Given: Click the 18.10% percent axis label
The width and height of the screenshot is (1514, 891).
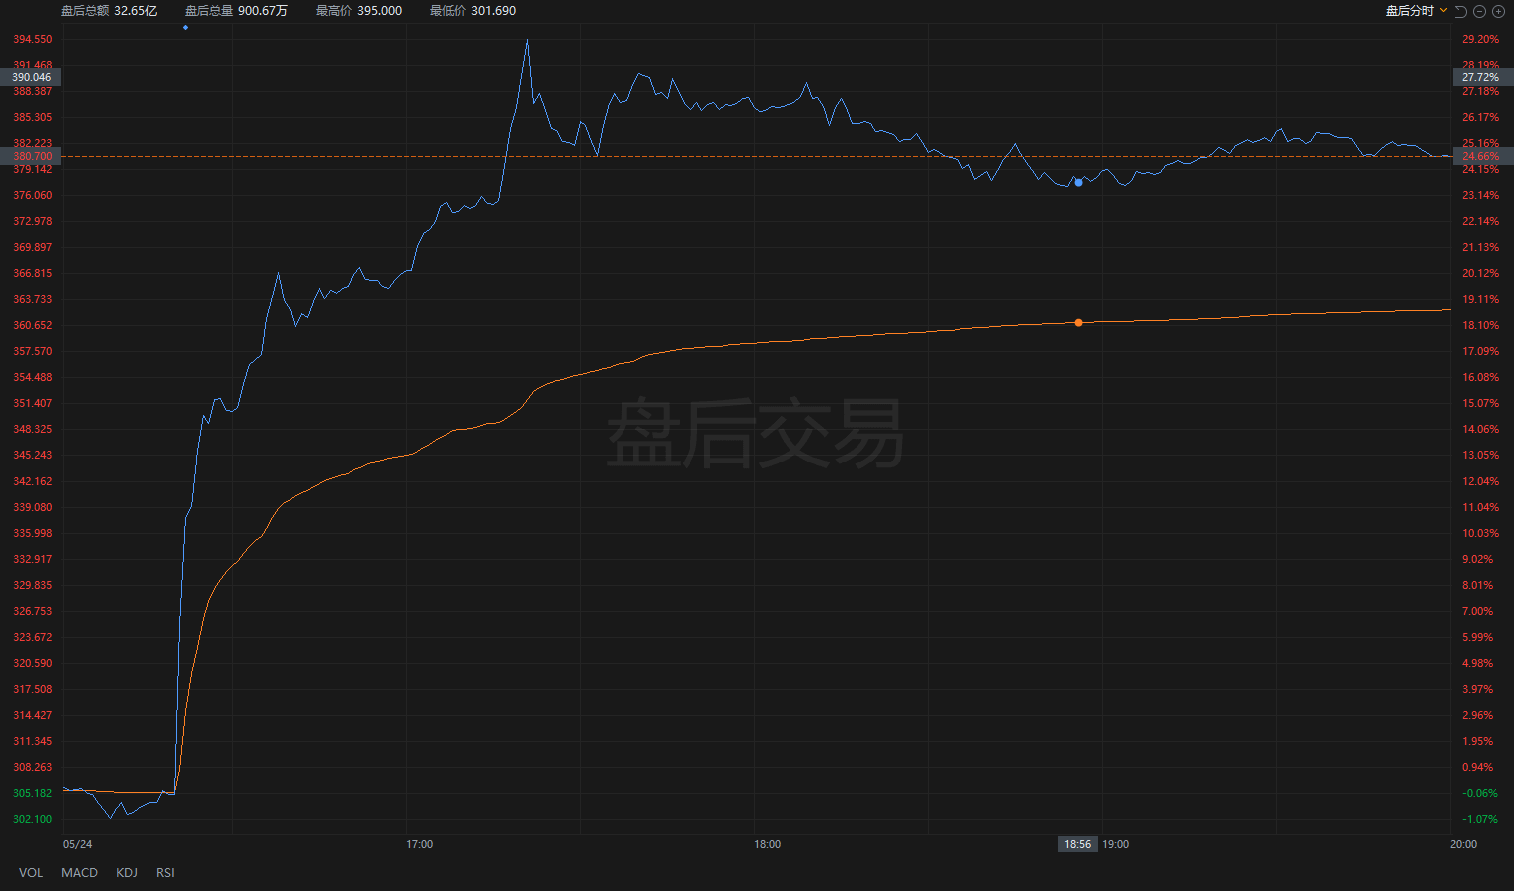Looking at the screenshot, I should [1481, 325].
